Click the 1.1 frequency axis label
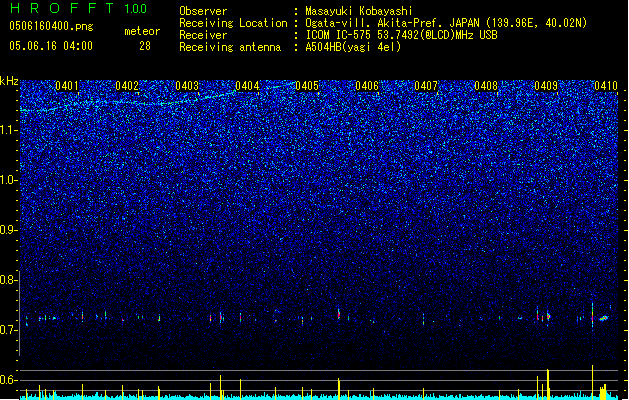This screenshot has width=629, height=400. 8,130
